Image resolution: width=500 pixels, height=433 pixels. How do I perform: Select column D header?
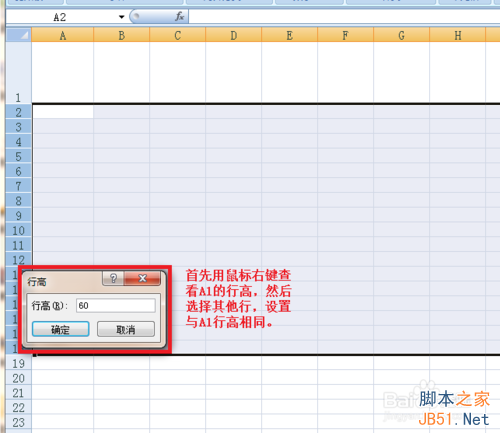point(234,35)
